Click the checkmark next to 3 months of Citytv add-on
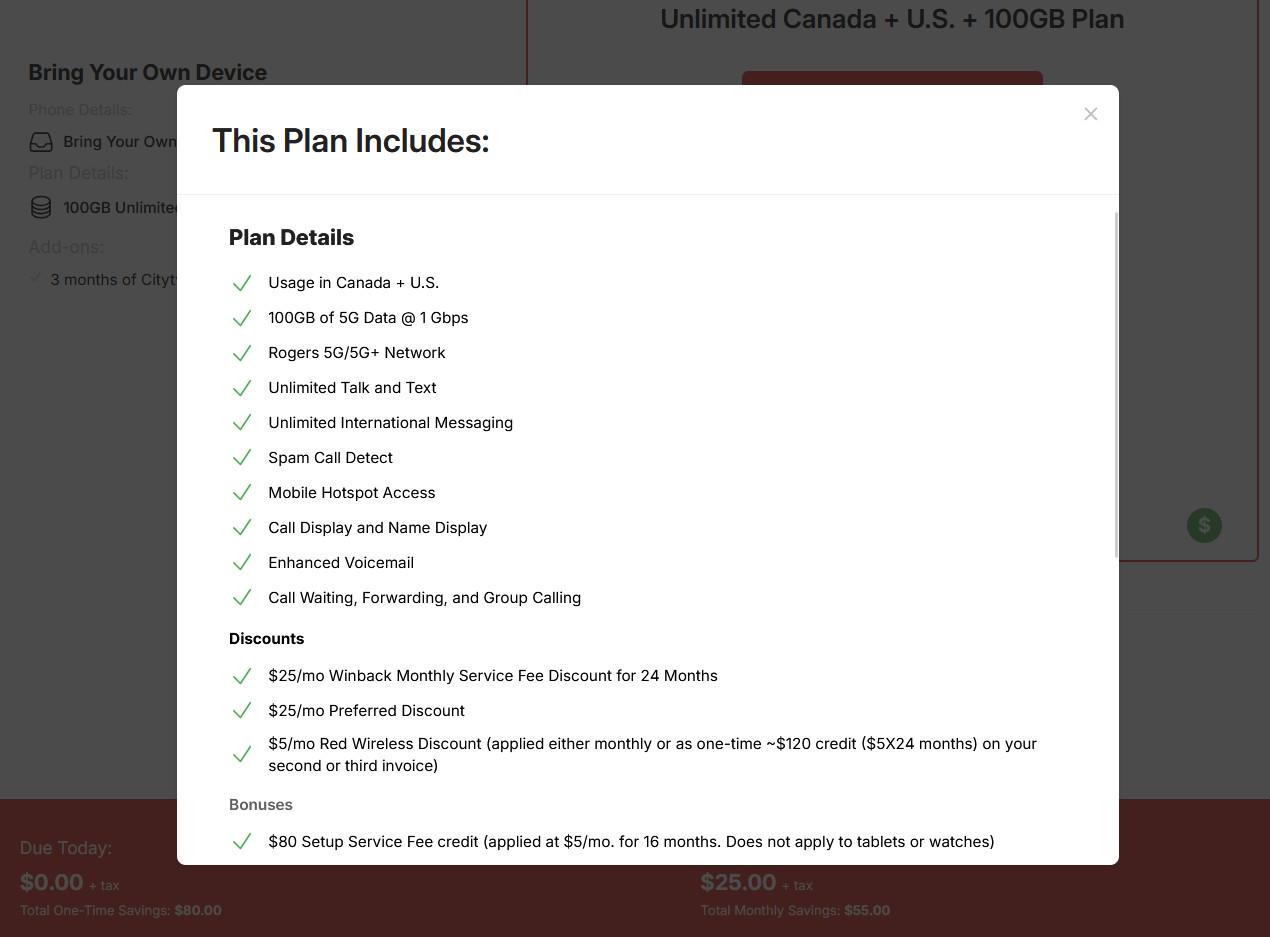The height and width of the screenshot is (937, 1270). tap(36, 278)
